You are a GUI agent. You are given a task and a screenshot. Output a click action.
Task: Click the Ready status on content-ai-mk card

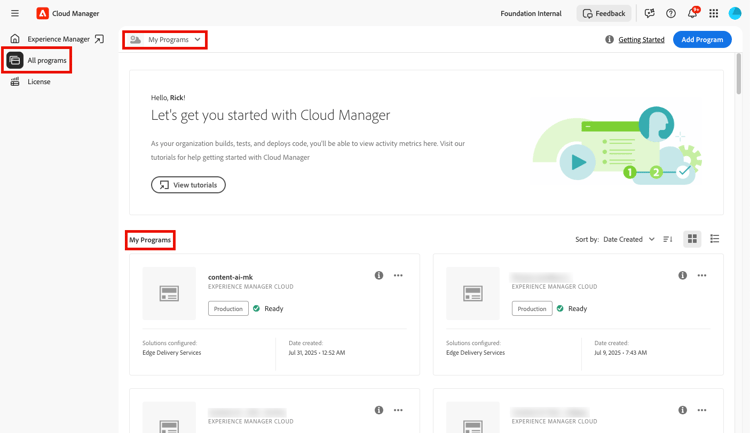[274, 309]
